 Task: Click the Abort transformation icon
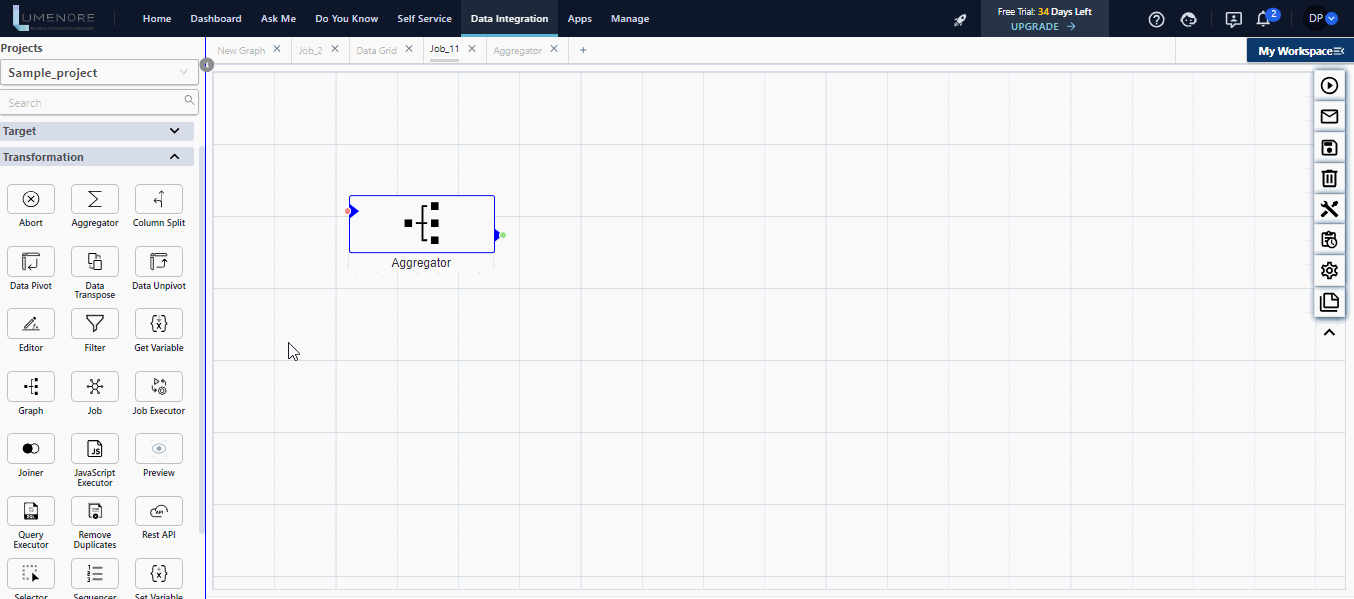pos(31,198)
